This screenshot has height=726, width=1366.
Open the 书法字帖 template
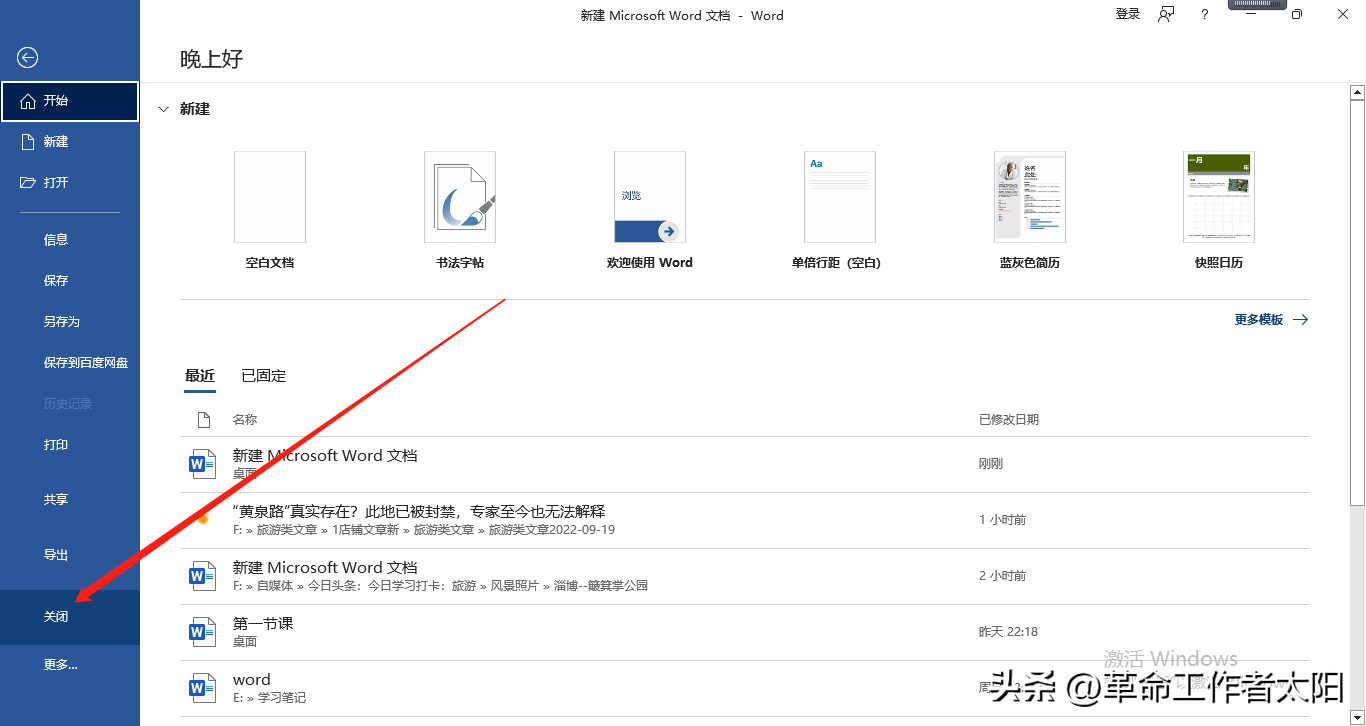[x=460, y=211]
